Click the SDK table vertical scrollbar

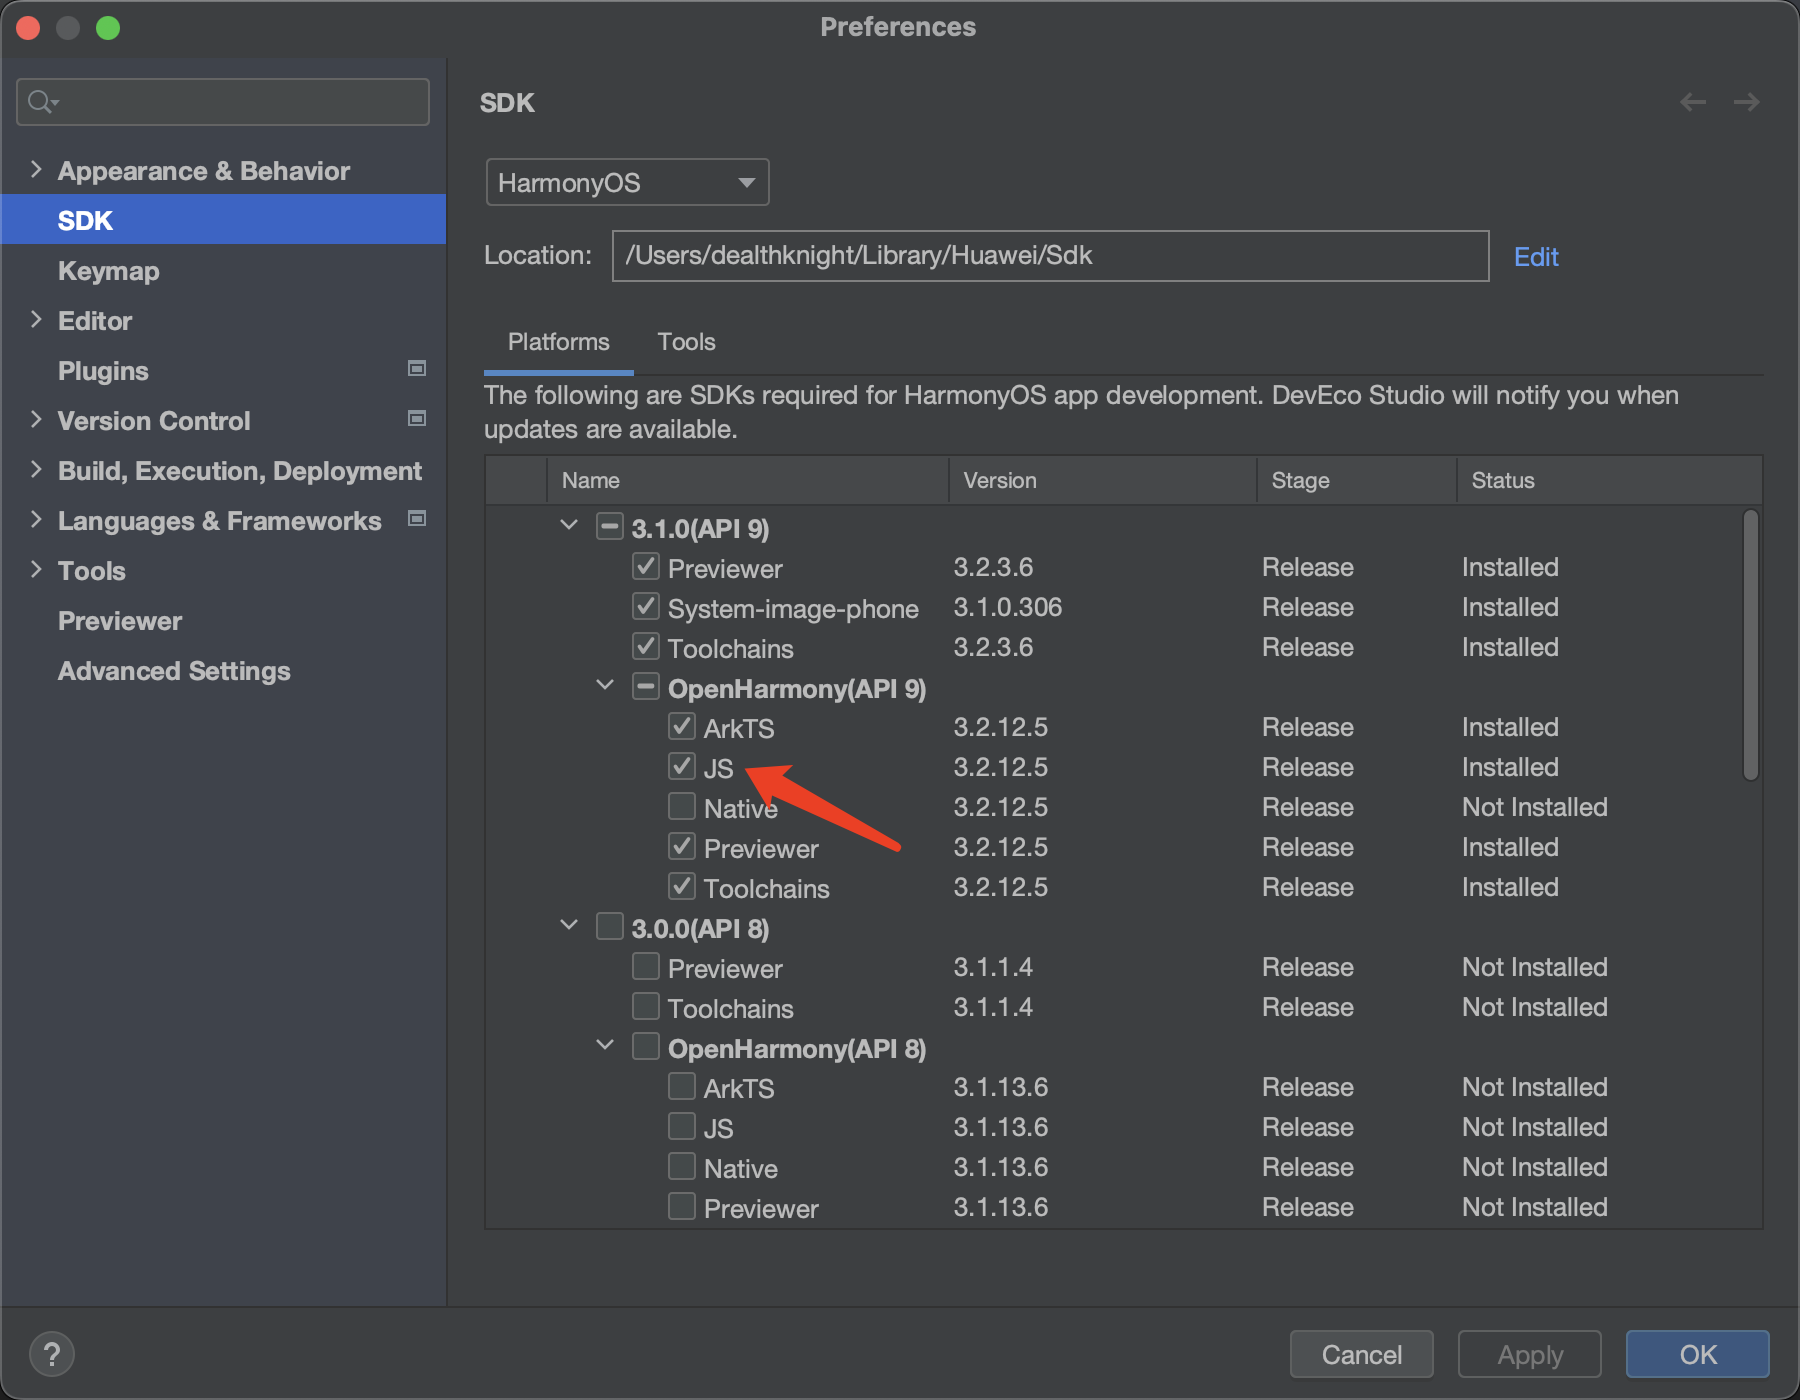pyautogui.click(x=1750, y=645)
